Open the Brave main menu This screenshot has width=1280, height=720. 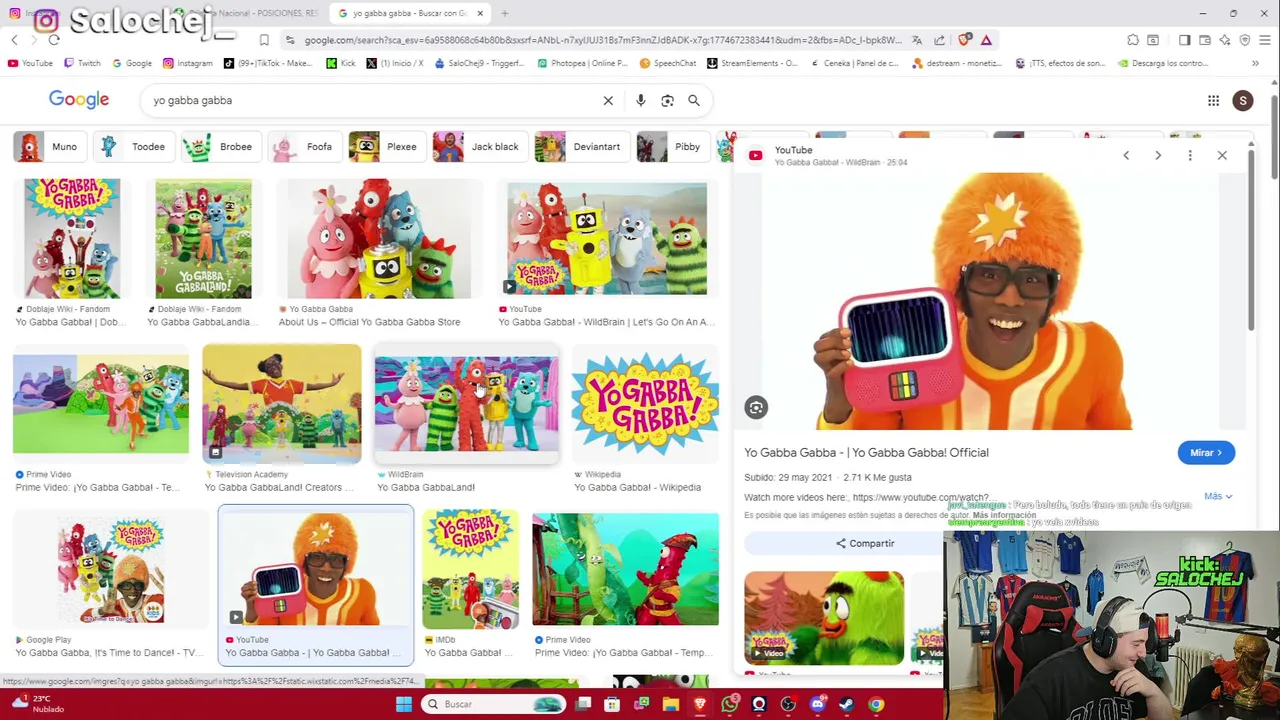[x=1265, y=40]
